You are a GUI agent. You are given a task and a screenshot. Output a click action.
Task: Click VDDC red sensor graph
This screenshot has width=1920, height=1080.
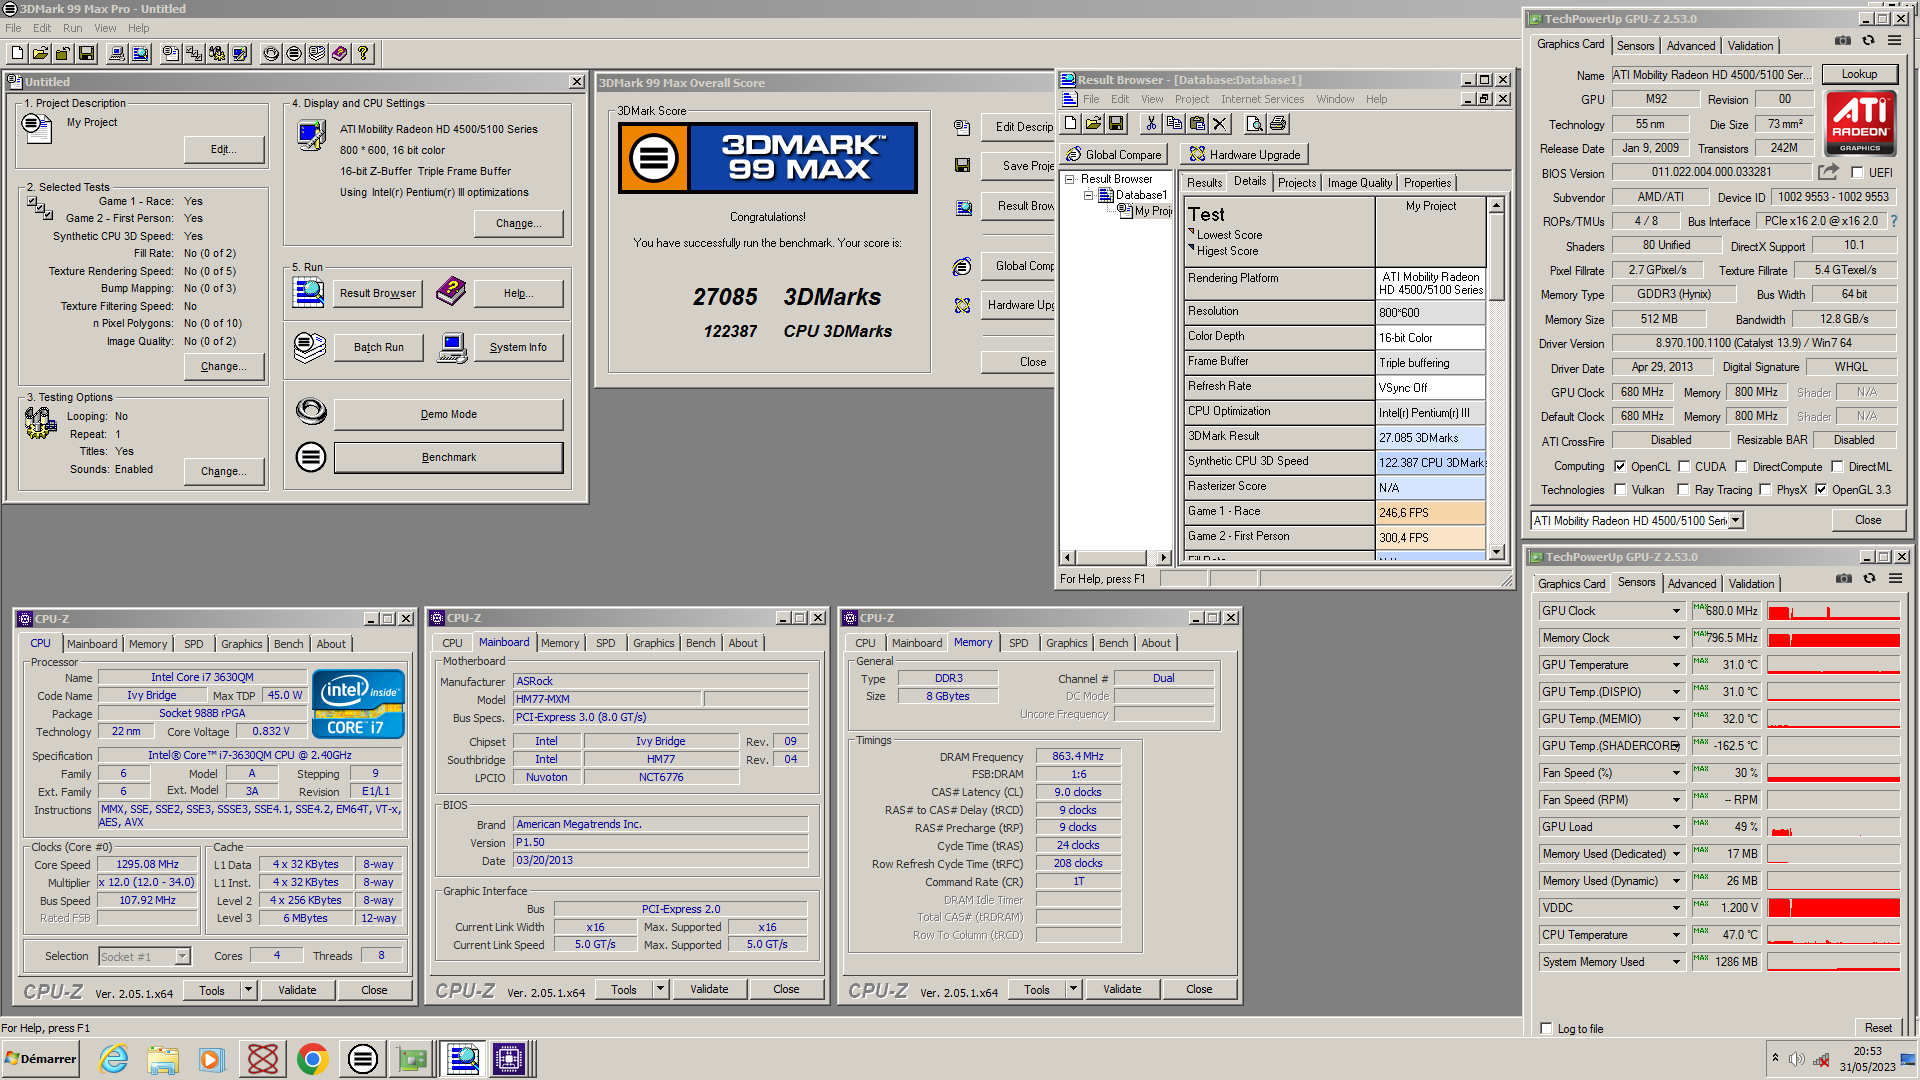pos(1833,908)
